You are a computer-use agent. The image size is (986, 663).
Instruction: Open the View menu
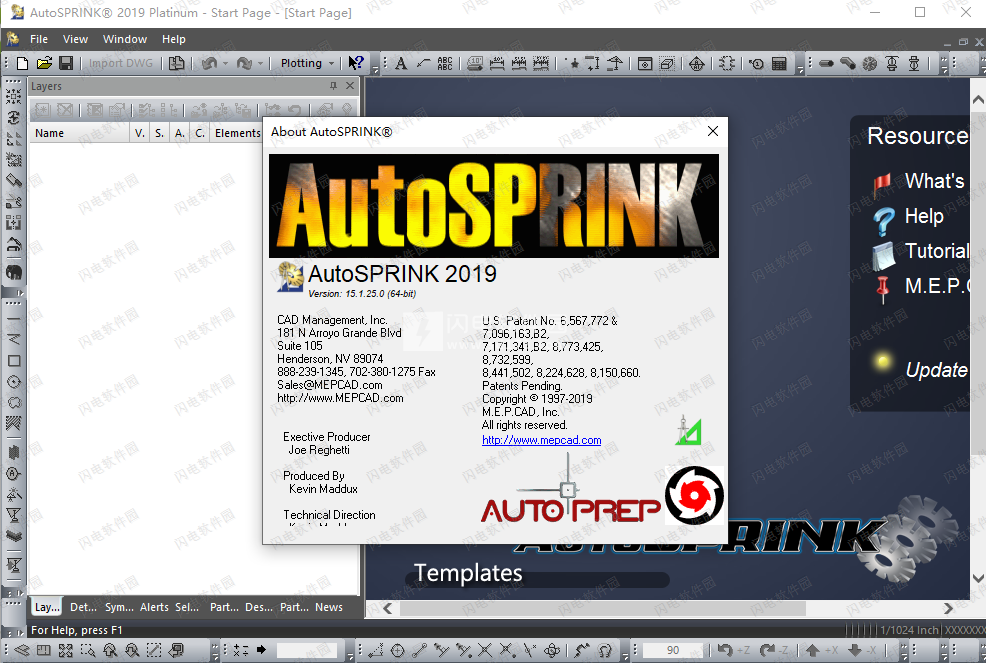tap(75, 39)
